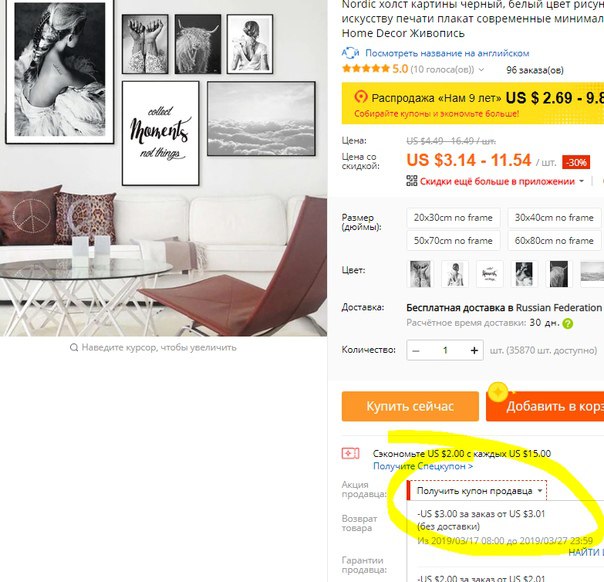
Task: Expand the Получить купон продавца dropdown
Action: (477, 491)
